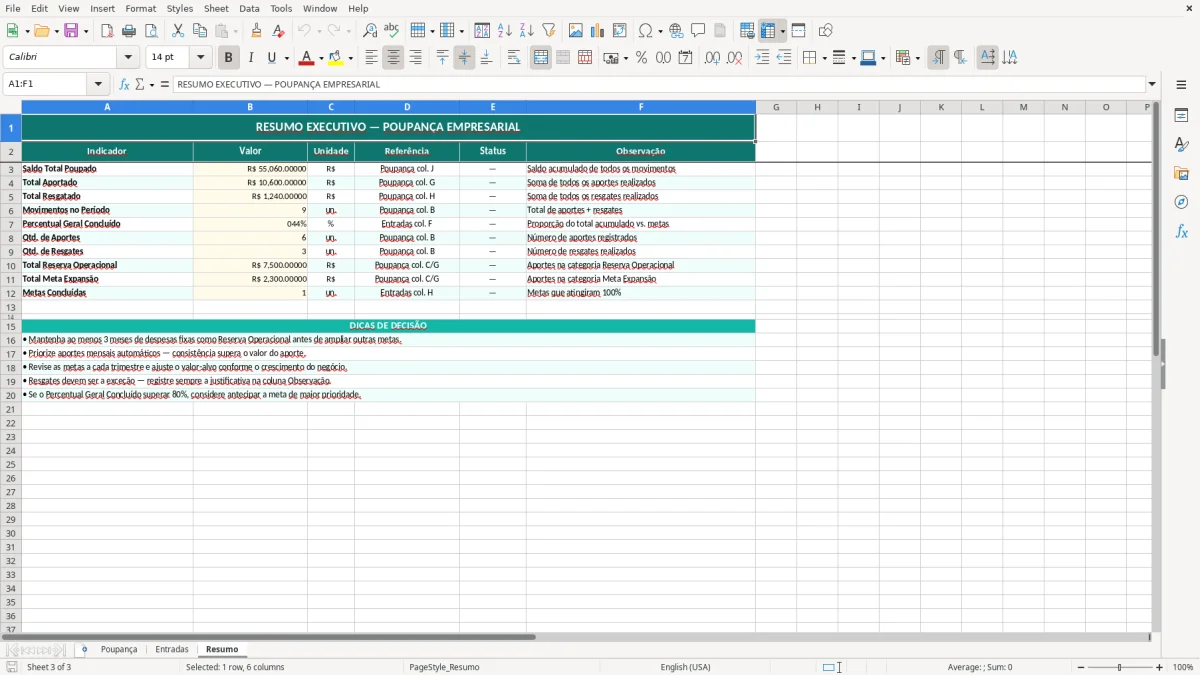
Task: Toggle Center Vertically alignment
Action: click(464, 58)
